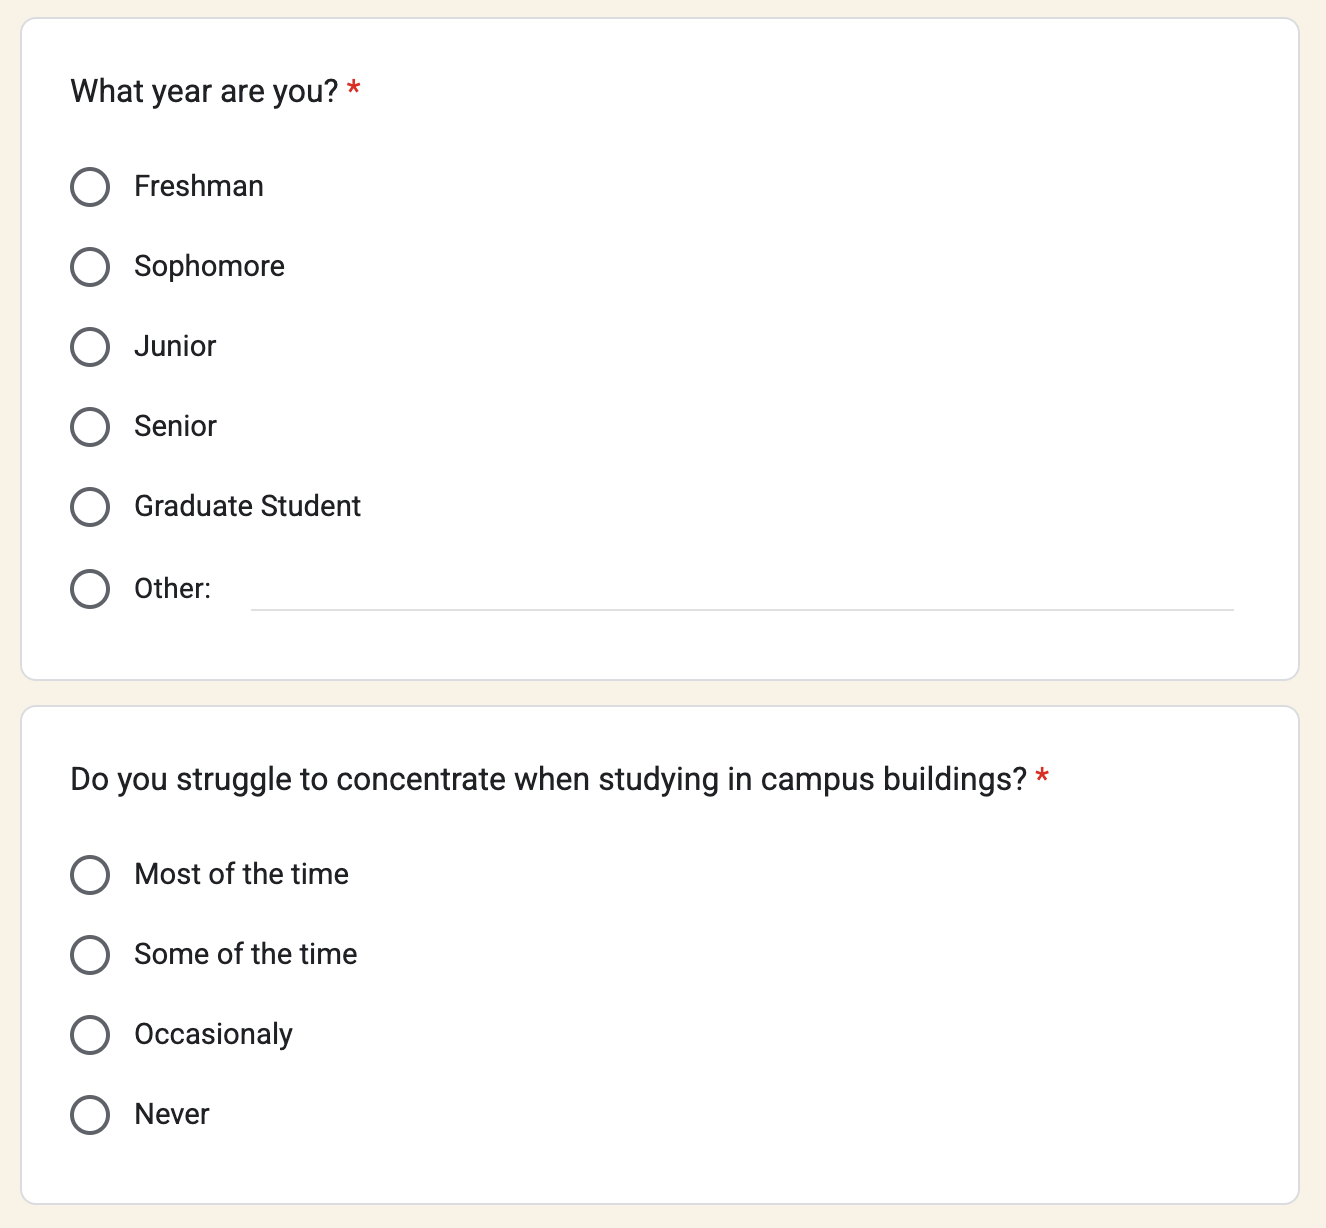Click the 'Graduate Student' label text

tap(247, 506)
